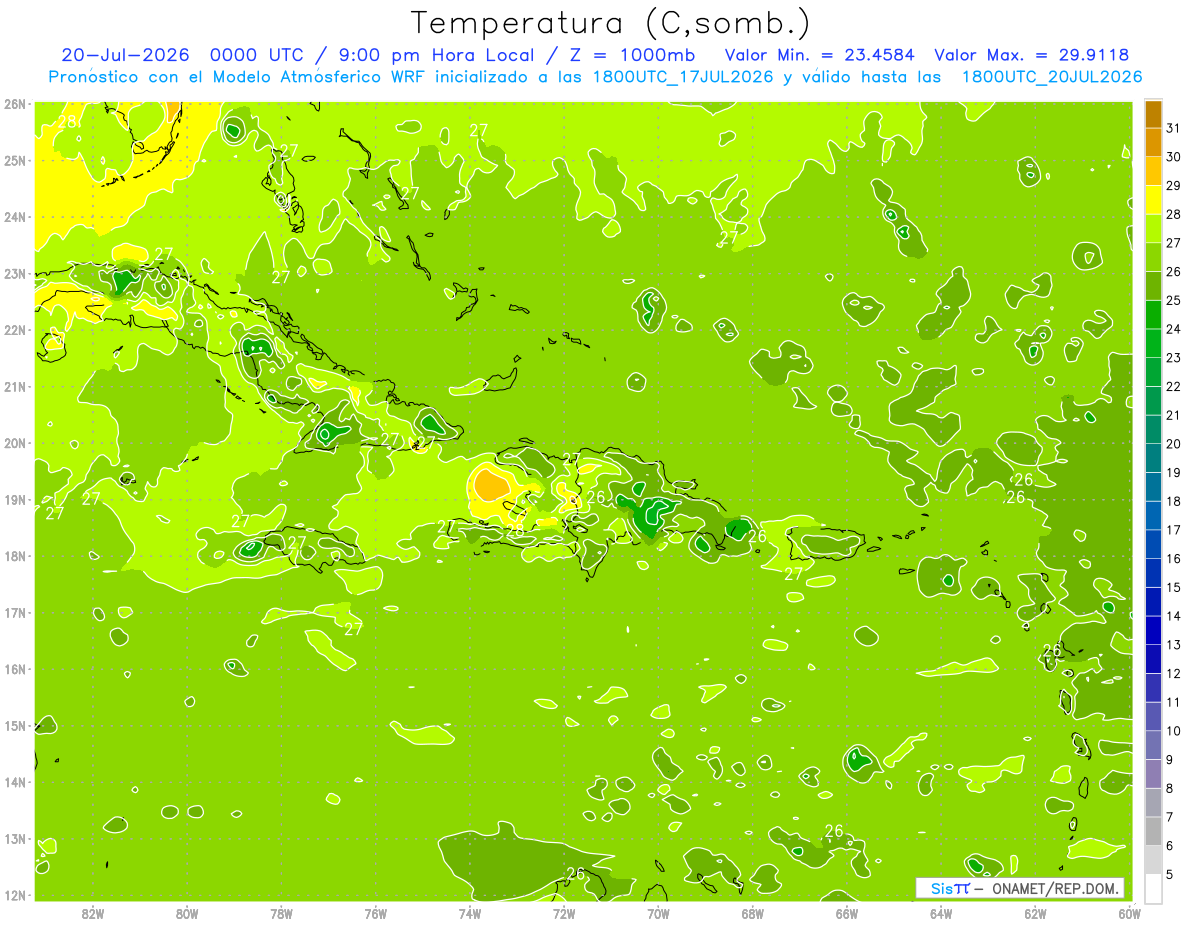Click the 60W longitude axis label
This screenshot has height=927, width=1200.
click(x=1129, y=913)
